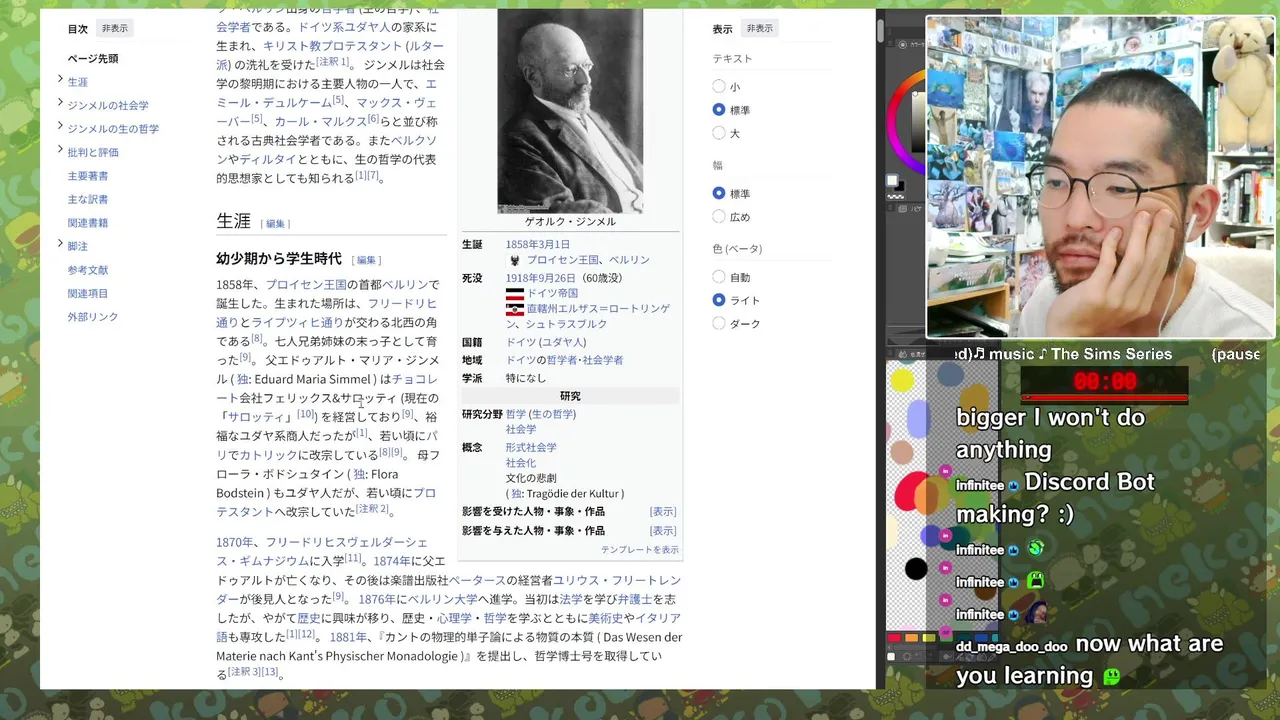Open the チョコレート link
Image resolution: width=1280 pixels, height=720 pixels.
[327, 388]
